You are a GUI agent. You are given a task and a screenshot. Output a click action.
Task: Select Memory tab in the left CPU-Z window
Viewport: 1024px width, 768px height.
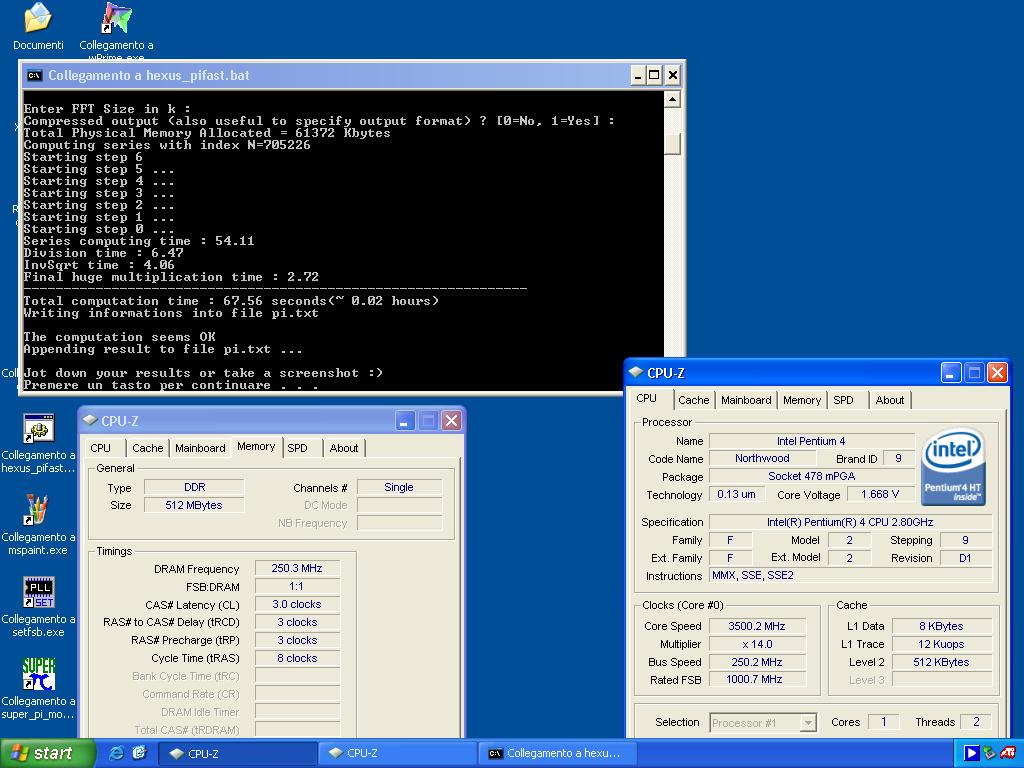(x=256, y=447)
